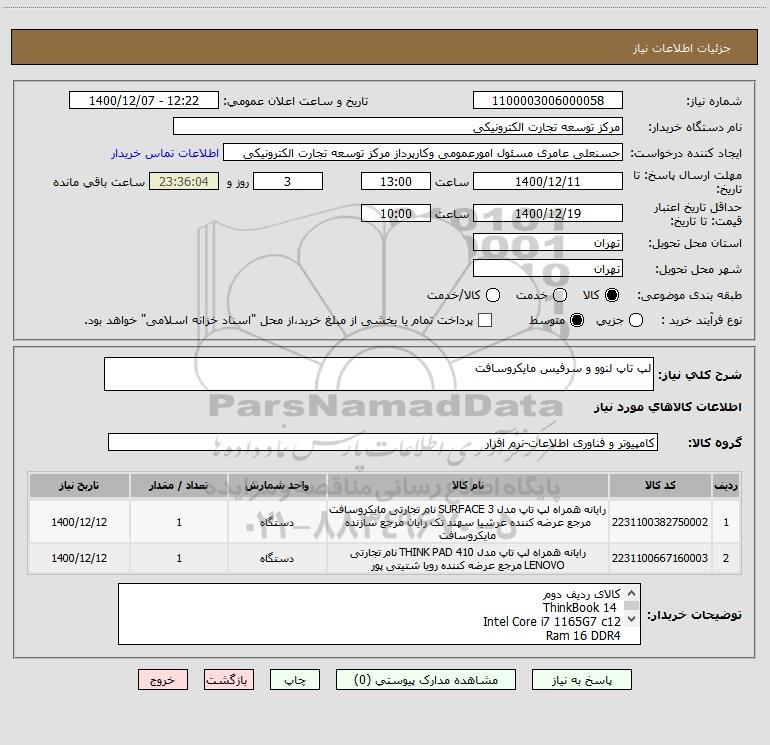Click the days remaining field showing 3

coord(288,181)
